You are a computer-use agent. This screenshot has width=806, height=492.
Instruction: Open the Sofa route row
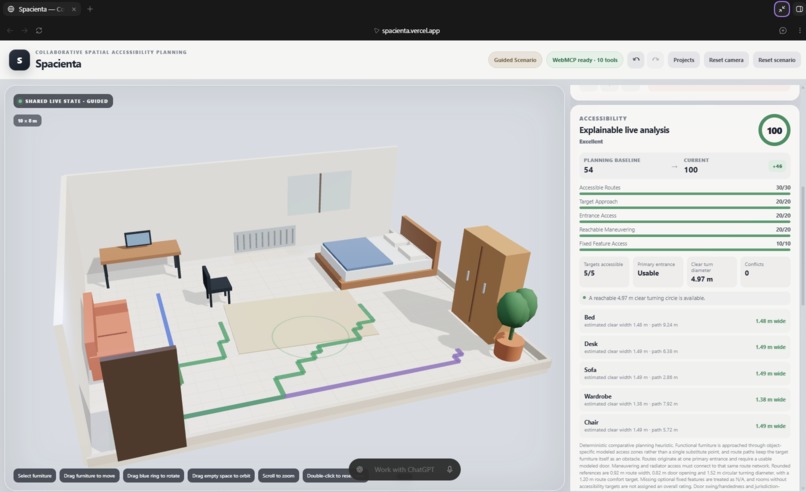(x=685, y=373)
